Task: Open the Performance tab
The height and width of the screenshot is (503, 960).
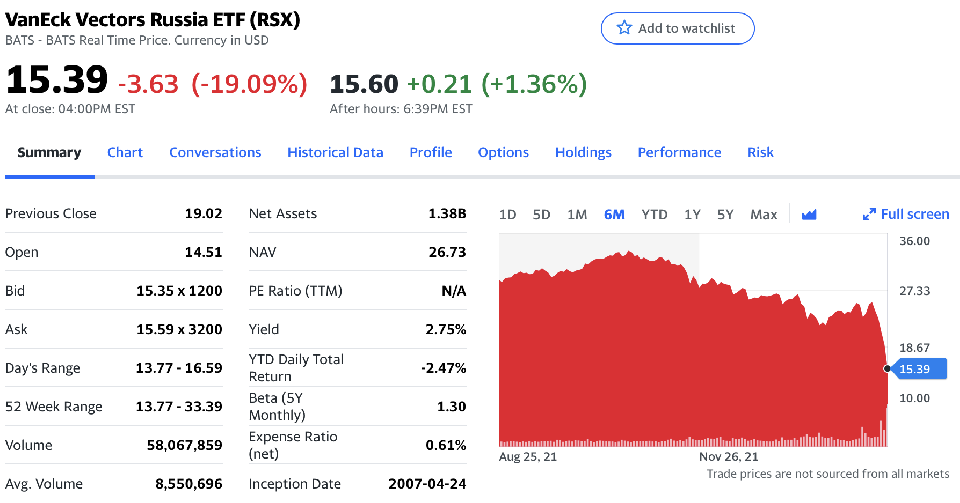Action: click(x=679, y=153)
